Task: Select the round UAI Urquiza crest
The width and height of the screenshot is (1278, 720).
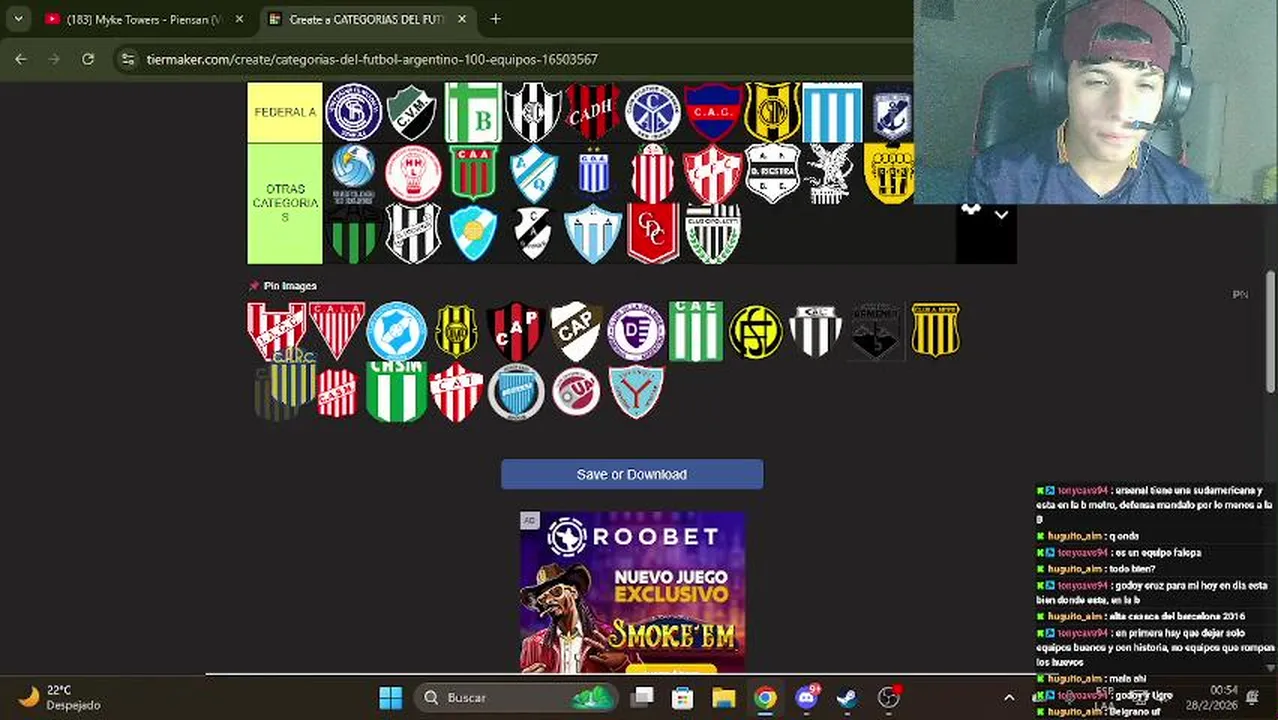Action: (576, 391)
